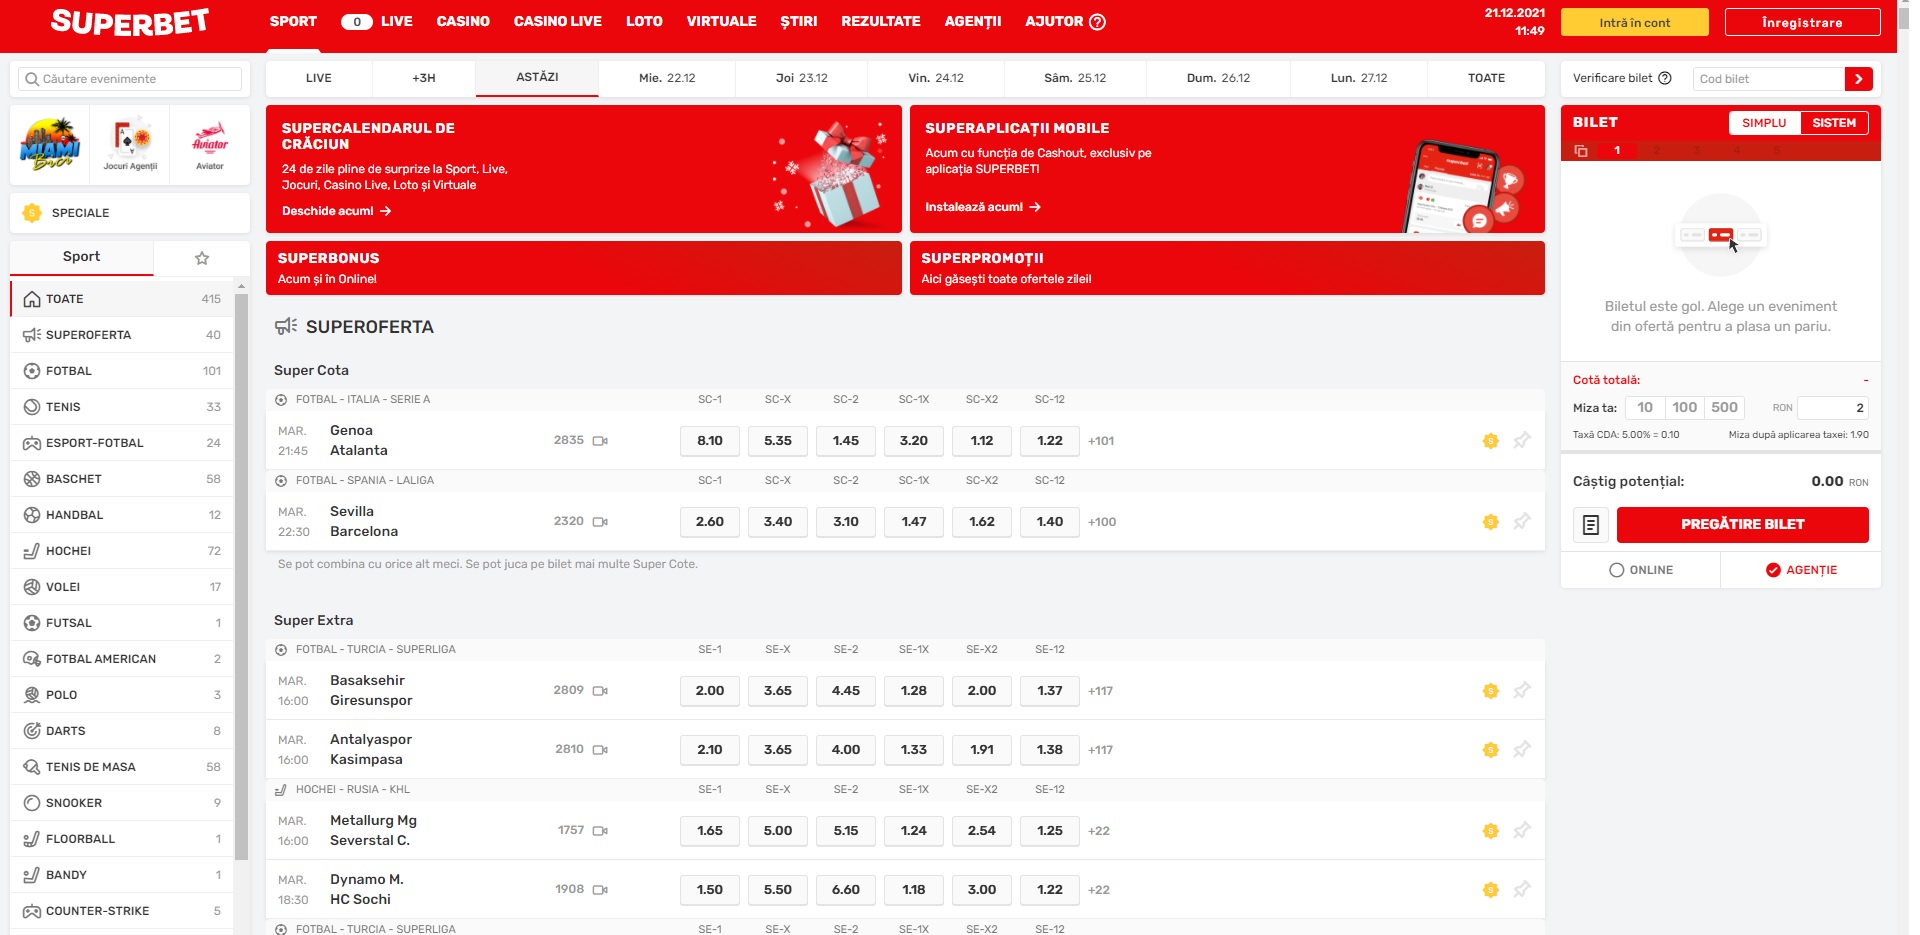Click the stream icon for Antalyaspor Kasimpasa
This screenshot has width=1920, height=935.
[x=600, y=750]
